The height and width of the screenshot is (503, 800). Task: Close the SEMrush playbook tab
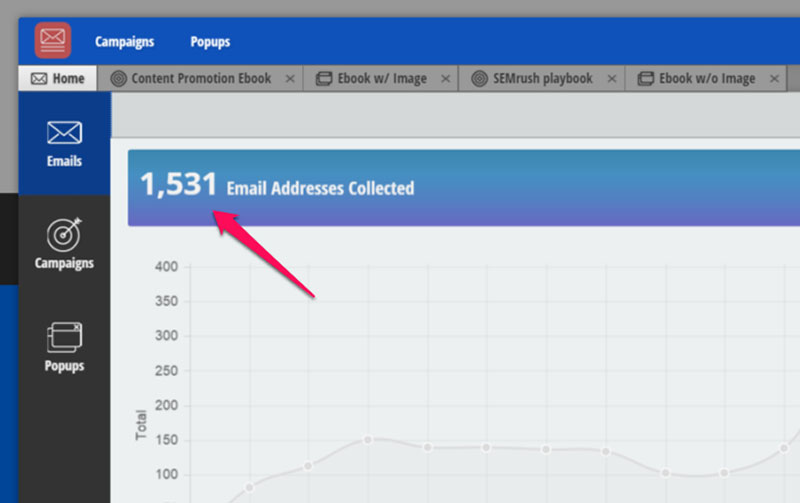click(x=611, y=79)
